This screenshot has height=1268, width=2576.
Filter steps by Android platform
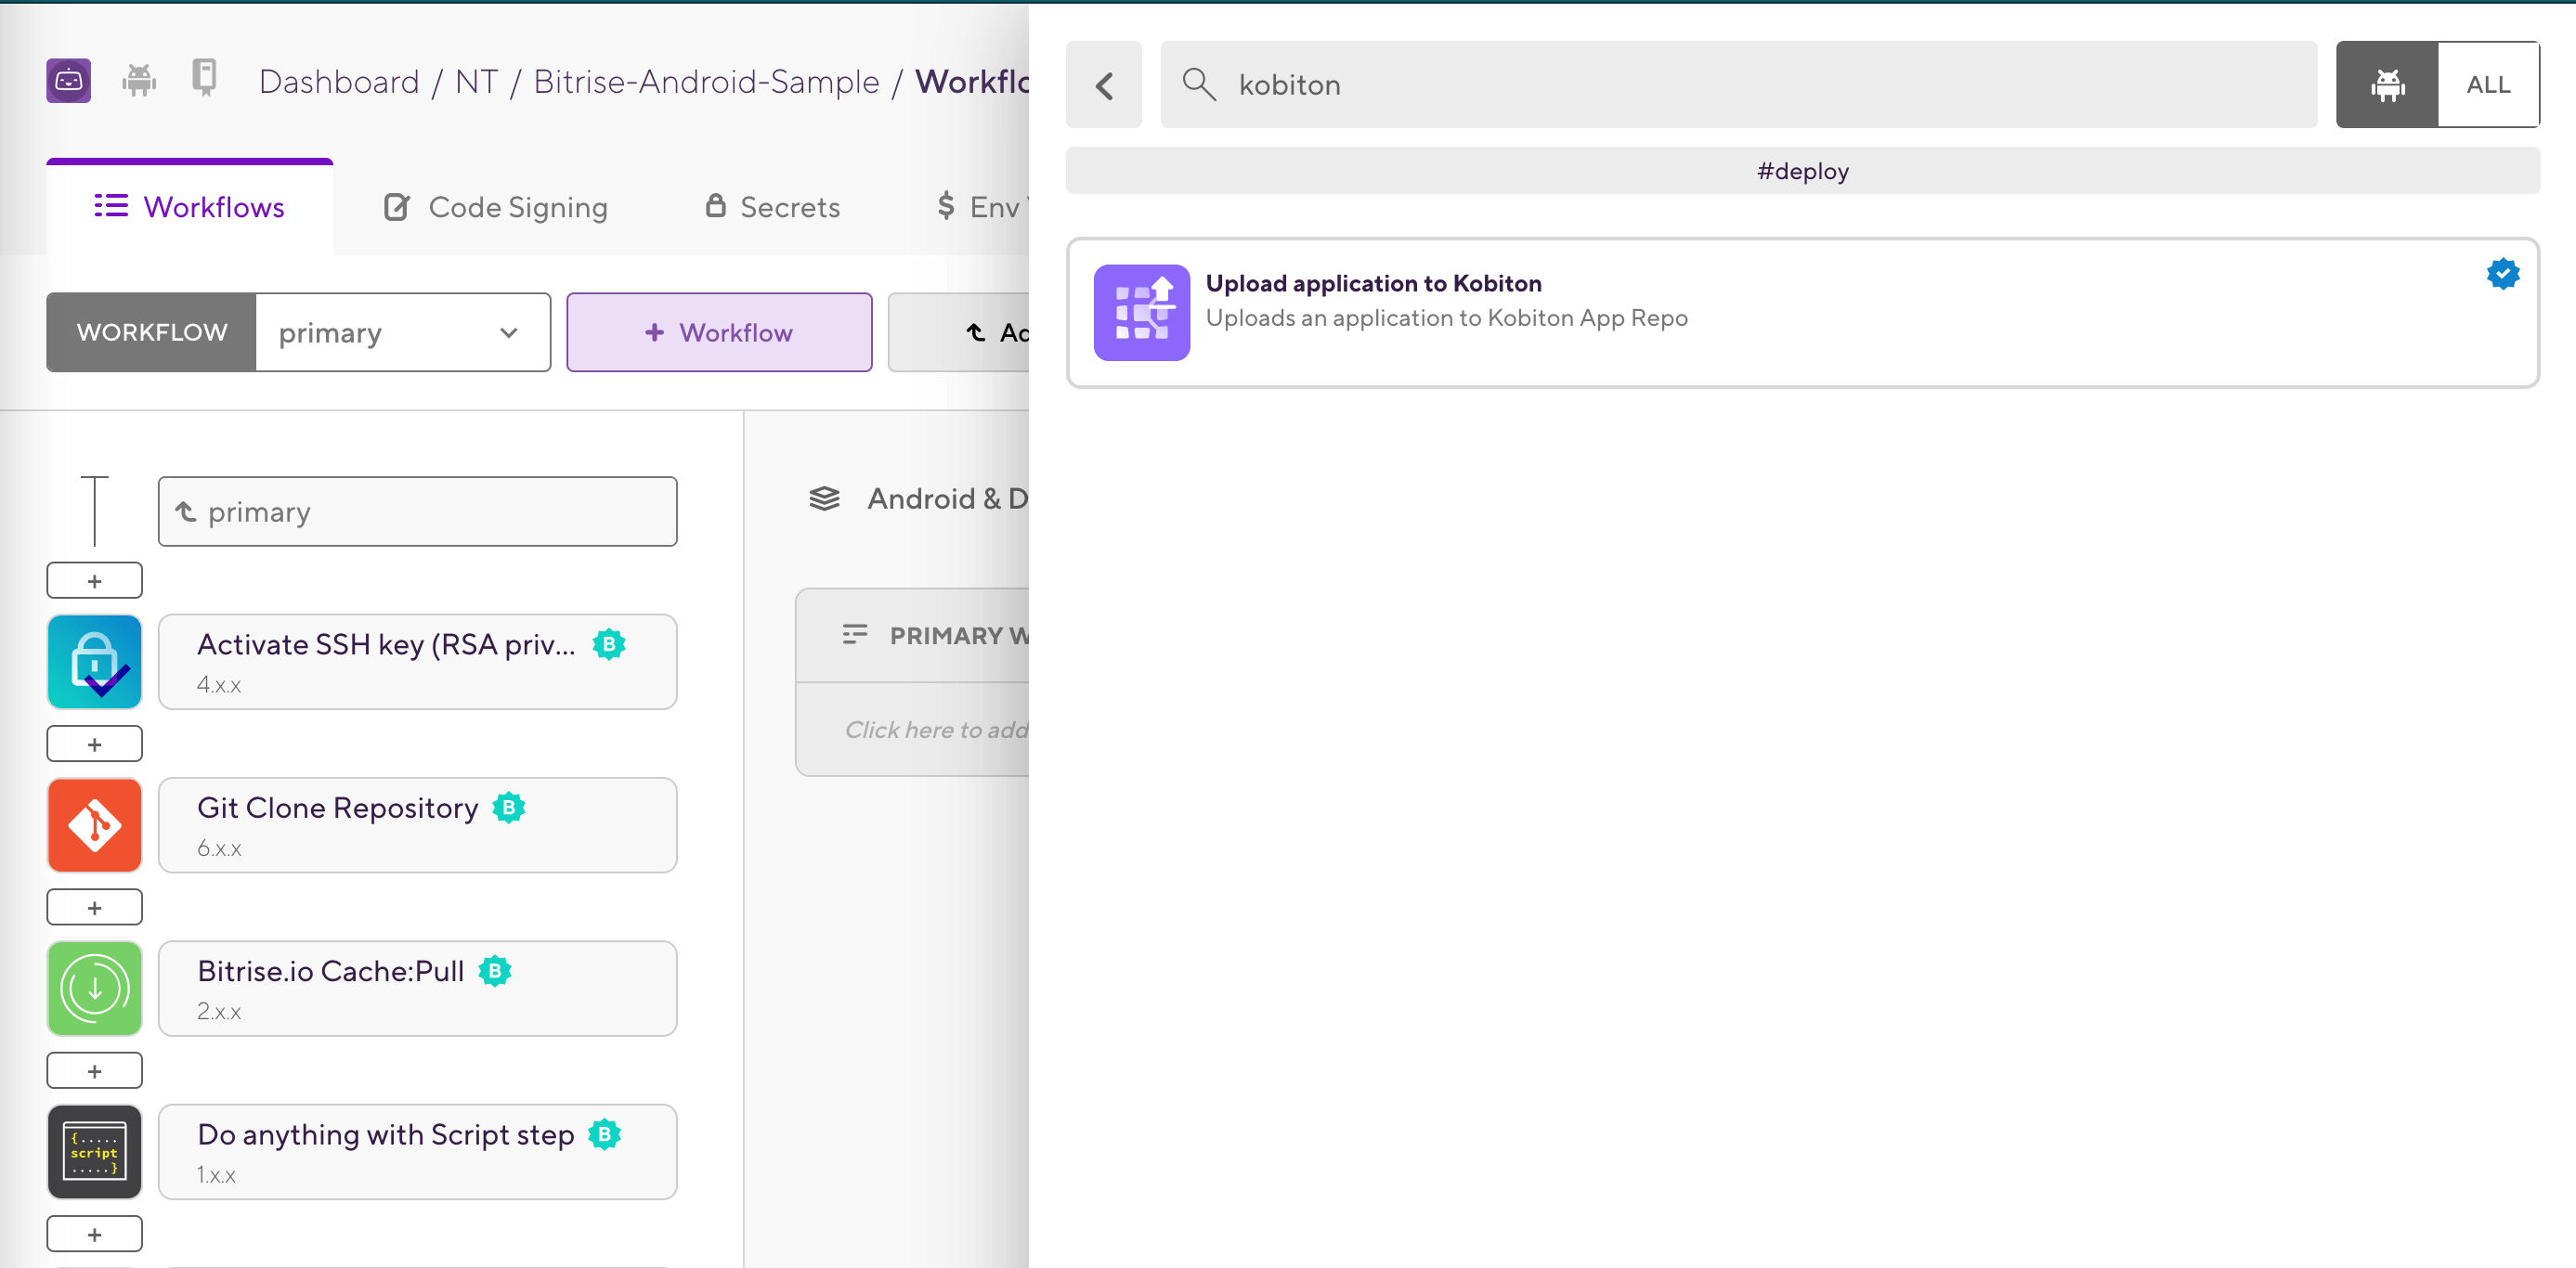pyautogui.click(x=2387, y=85)
